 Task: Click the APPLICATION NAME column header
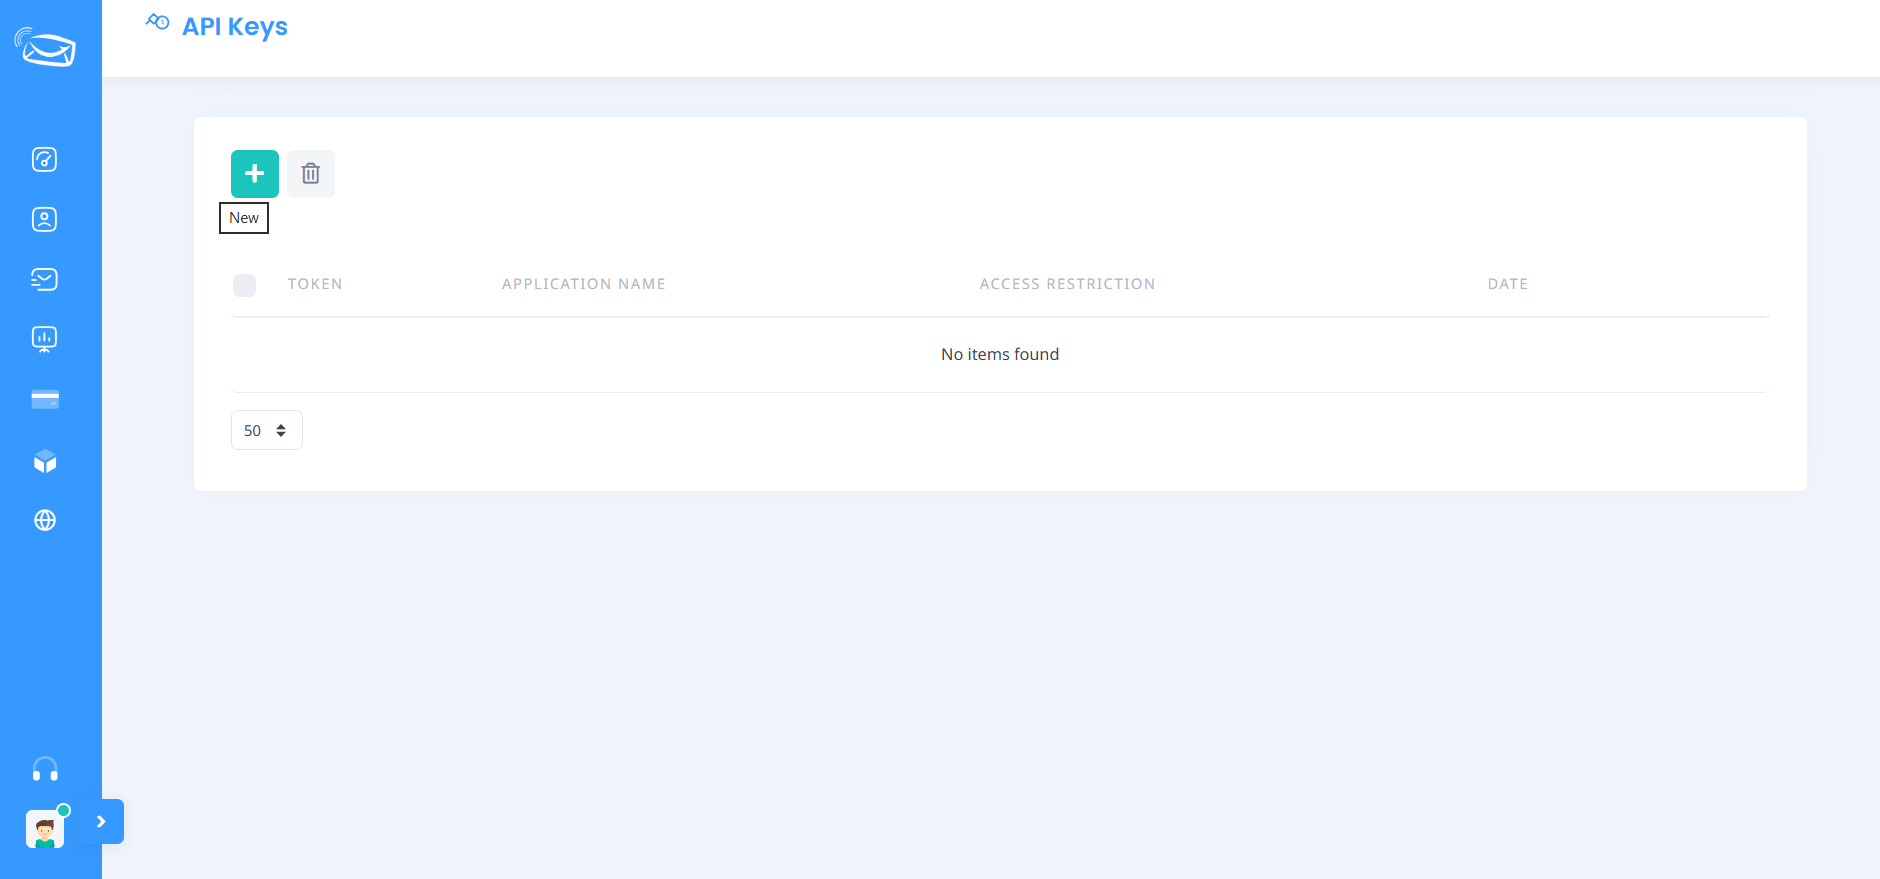tap(584, 284)
